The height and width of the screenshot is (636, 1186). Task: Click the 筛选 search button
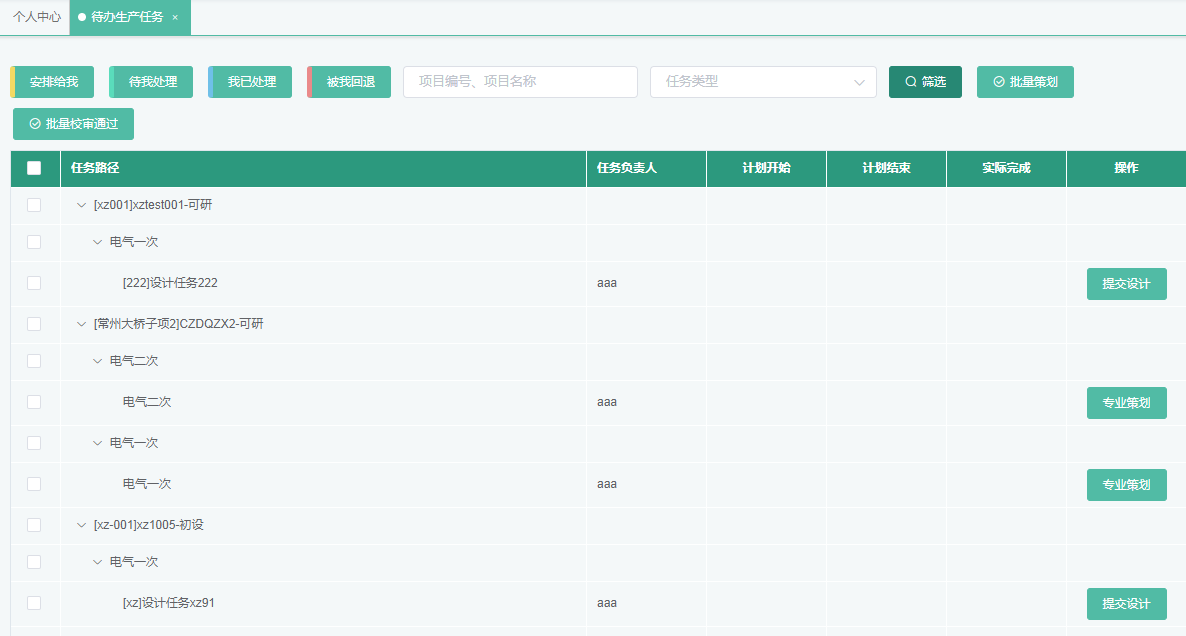click(x=925, y=82)
